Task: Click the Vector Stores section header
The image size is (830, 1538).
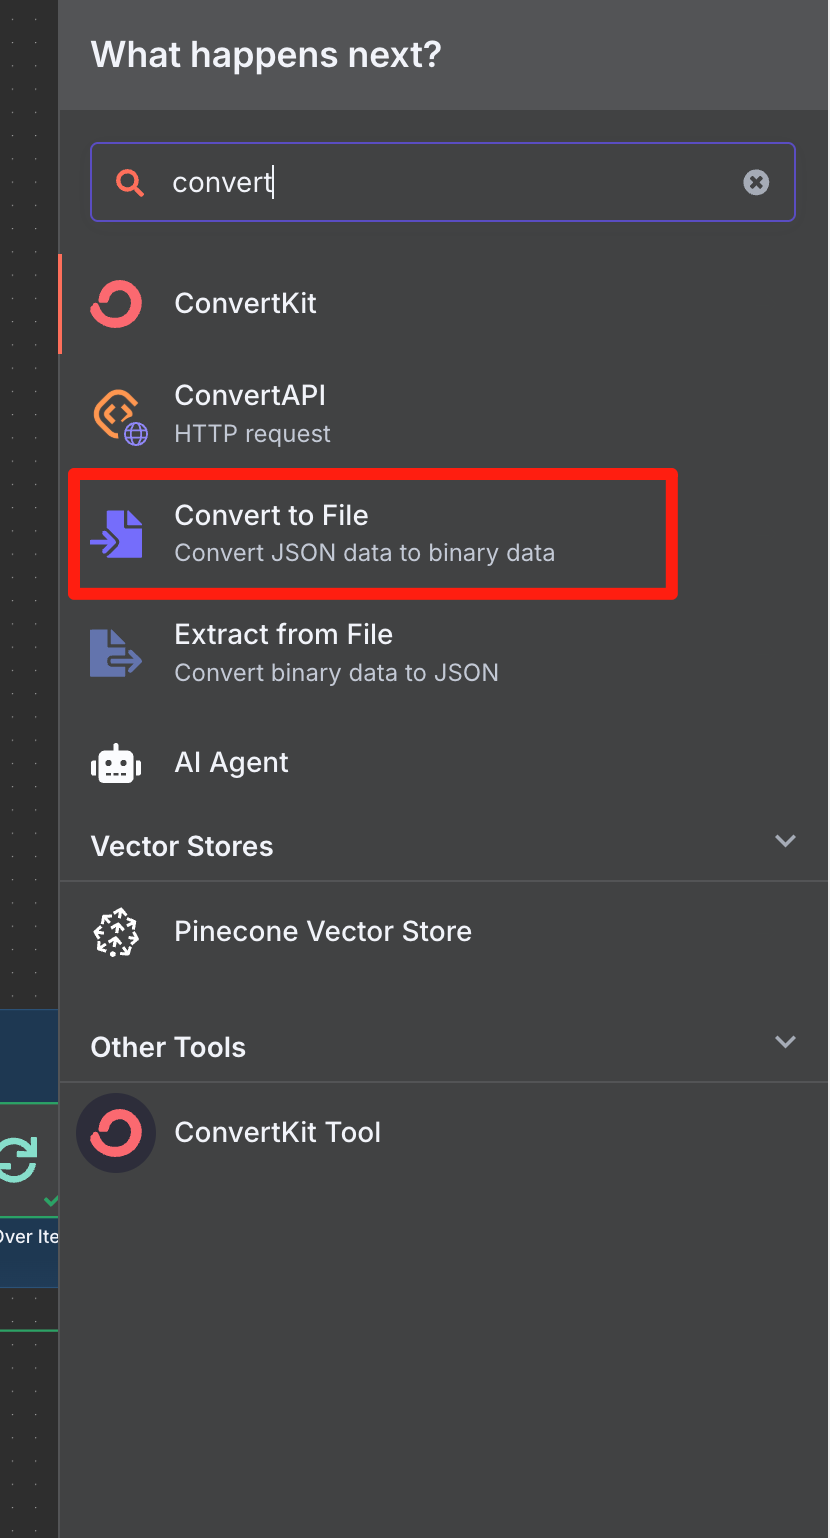Action: [182, 846]
